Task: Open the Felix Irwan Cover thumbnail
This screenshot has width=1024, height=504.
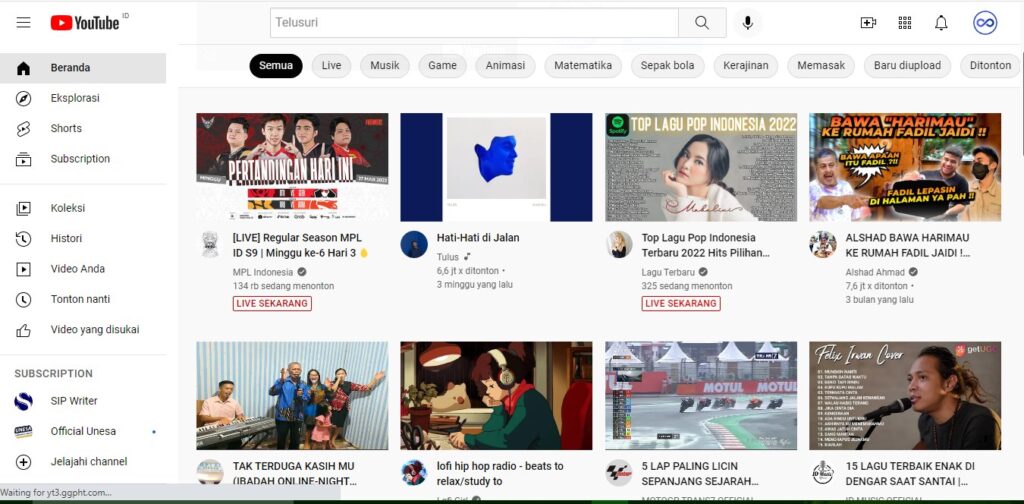Action: [905, 396]
